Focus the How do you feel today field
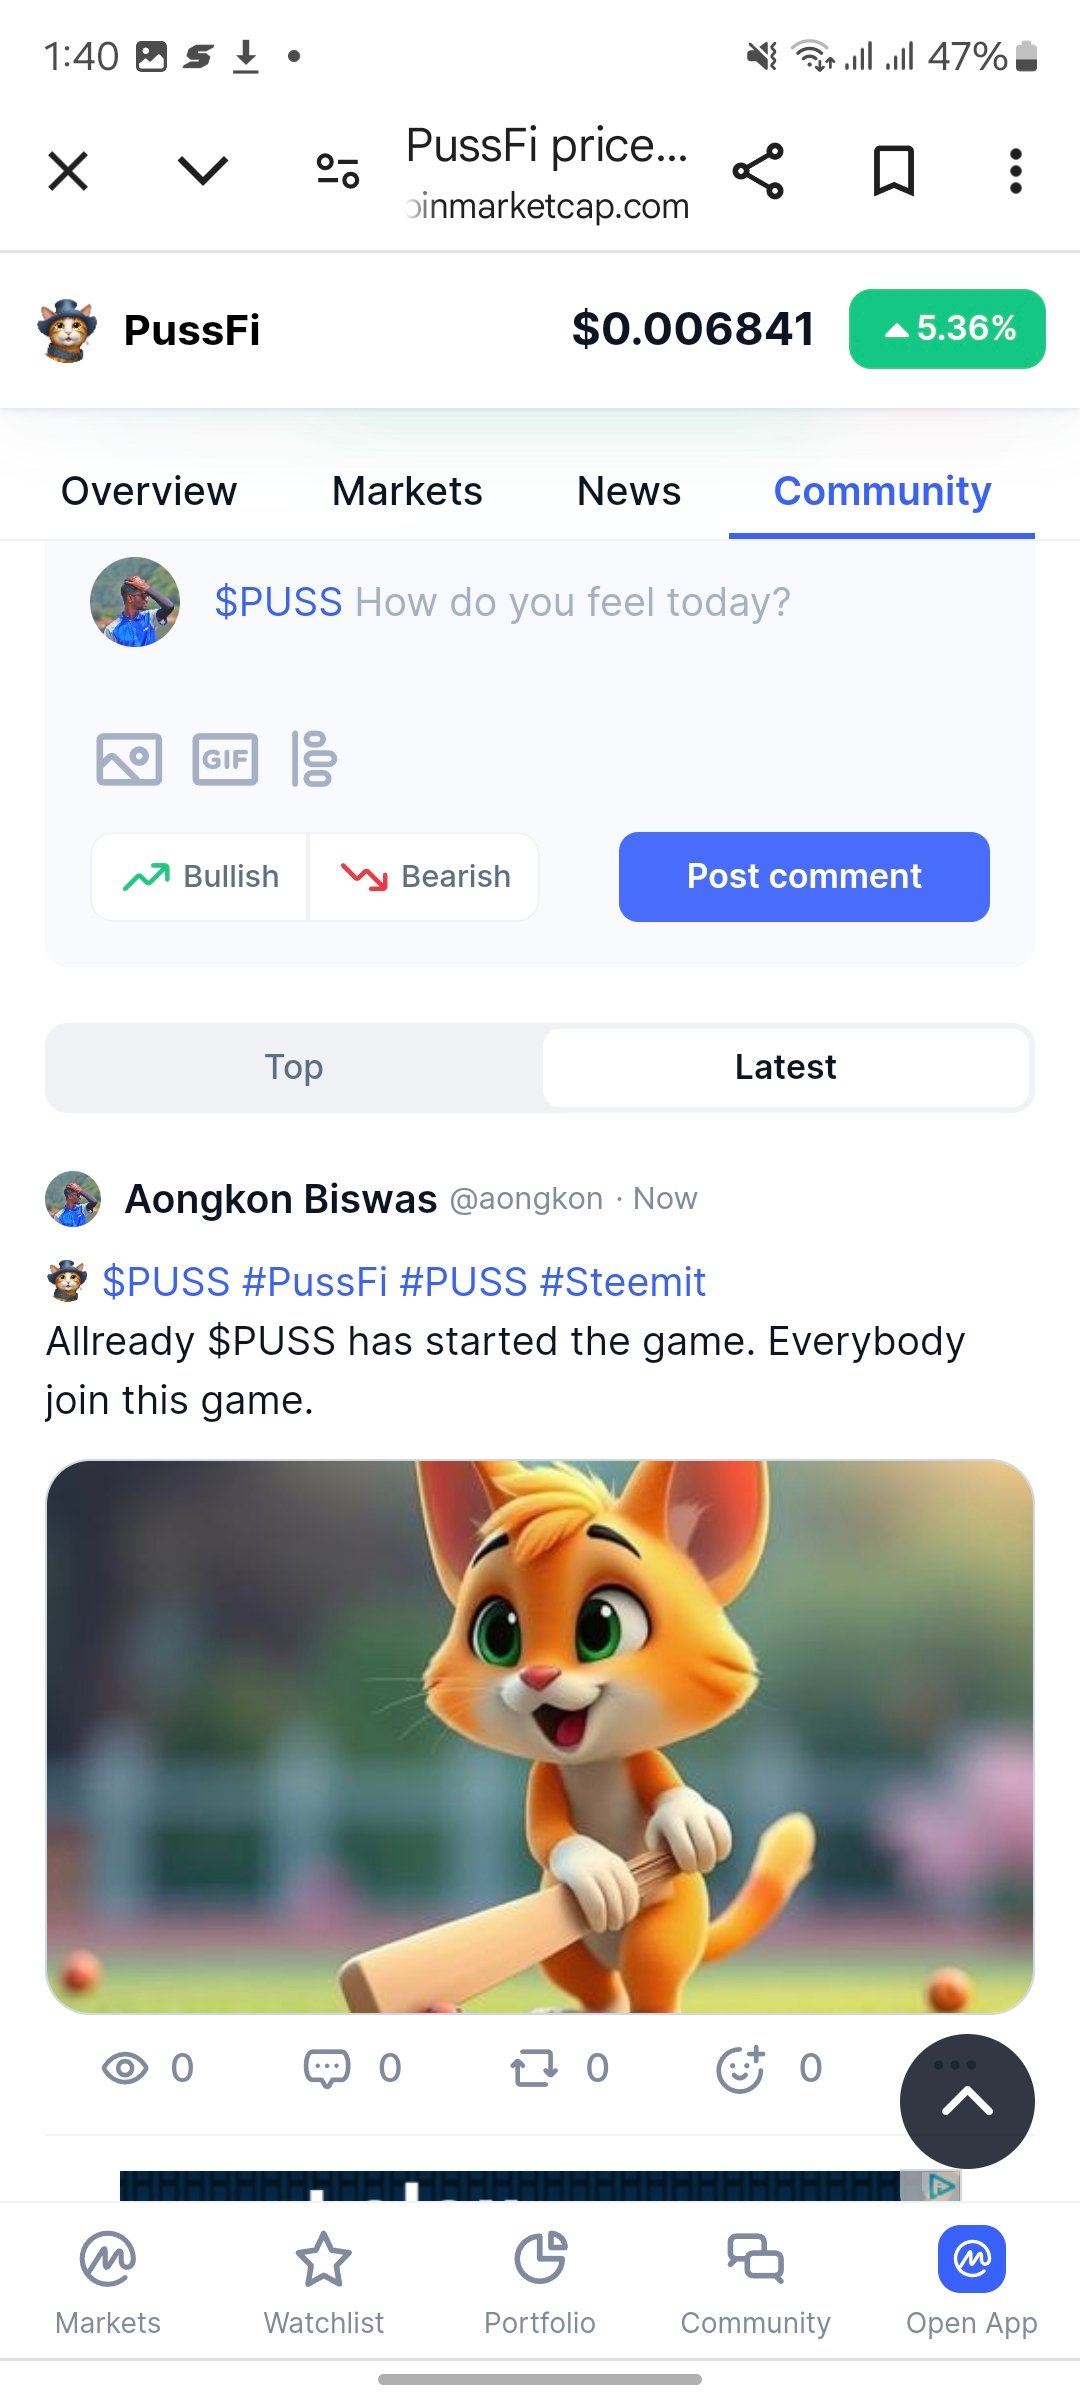 (x=572, y=603)
